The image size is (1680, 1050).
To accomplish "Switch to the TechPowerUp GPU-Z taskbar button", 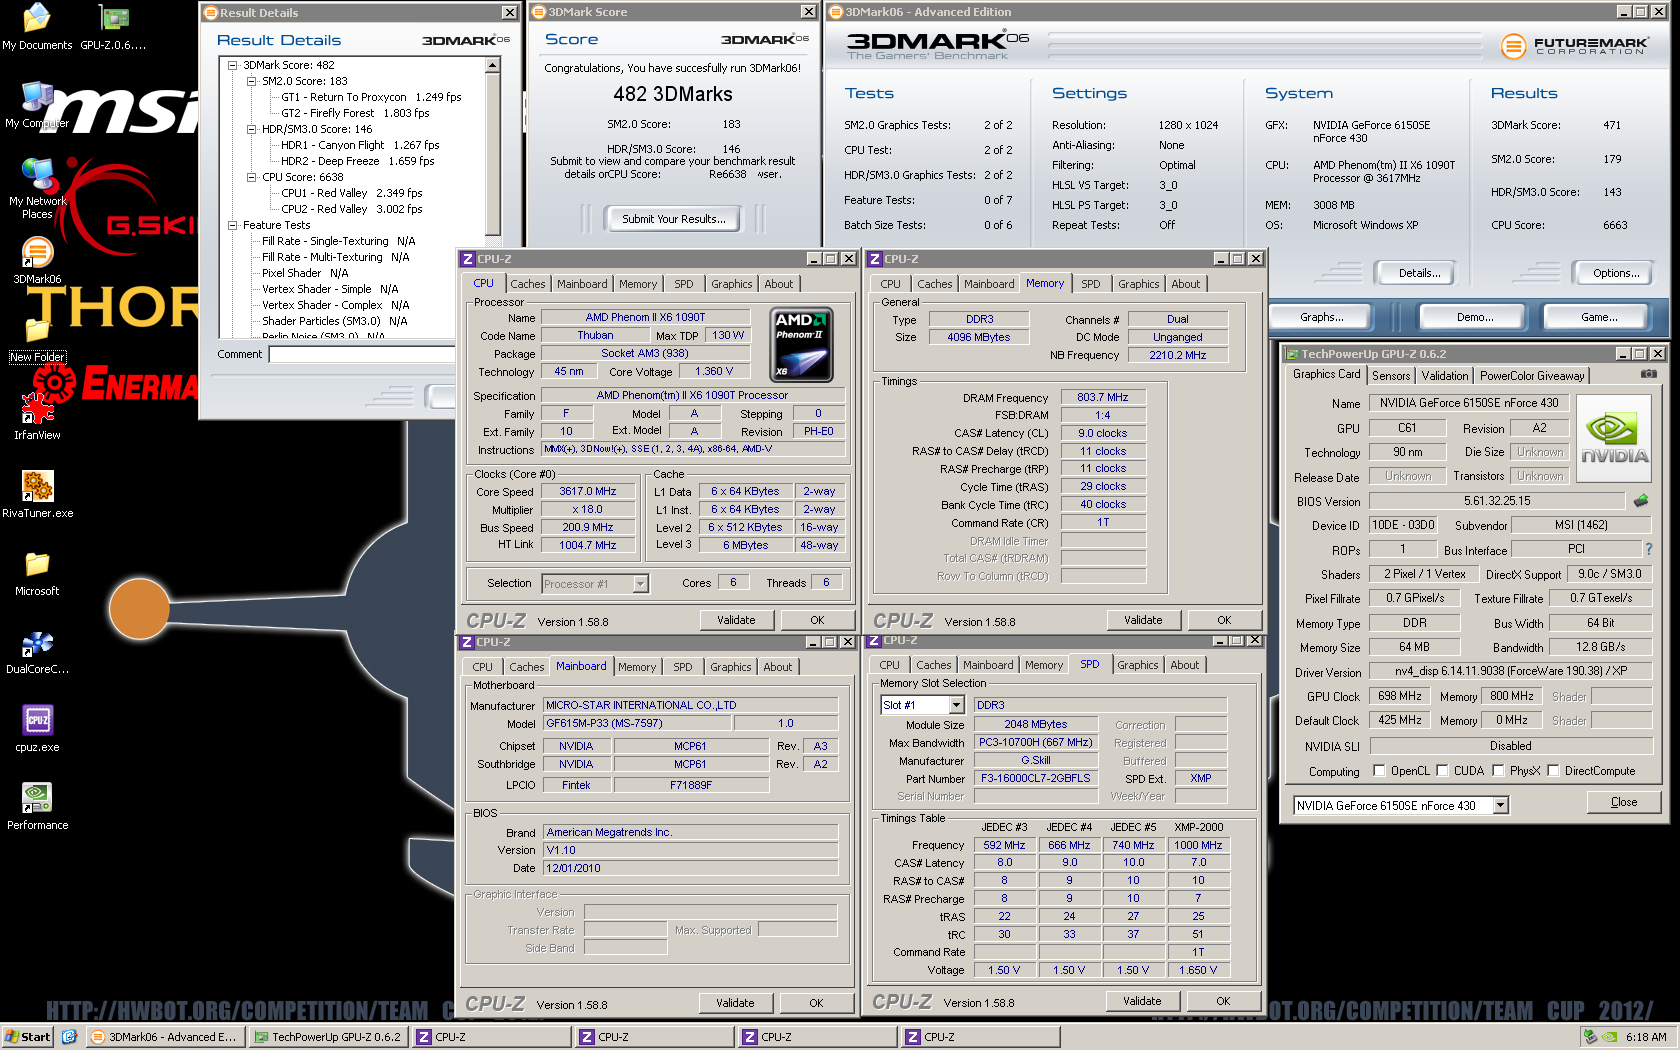I will click(x=328, y=1037).
